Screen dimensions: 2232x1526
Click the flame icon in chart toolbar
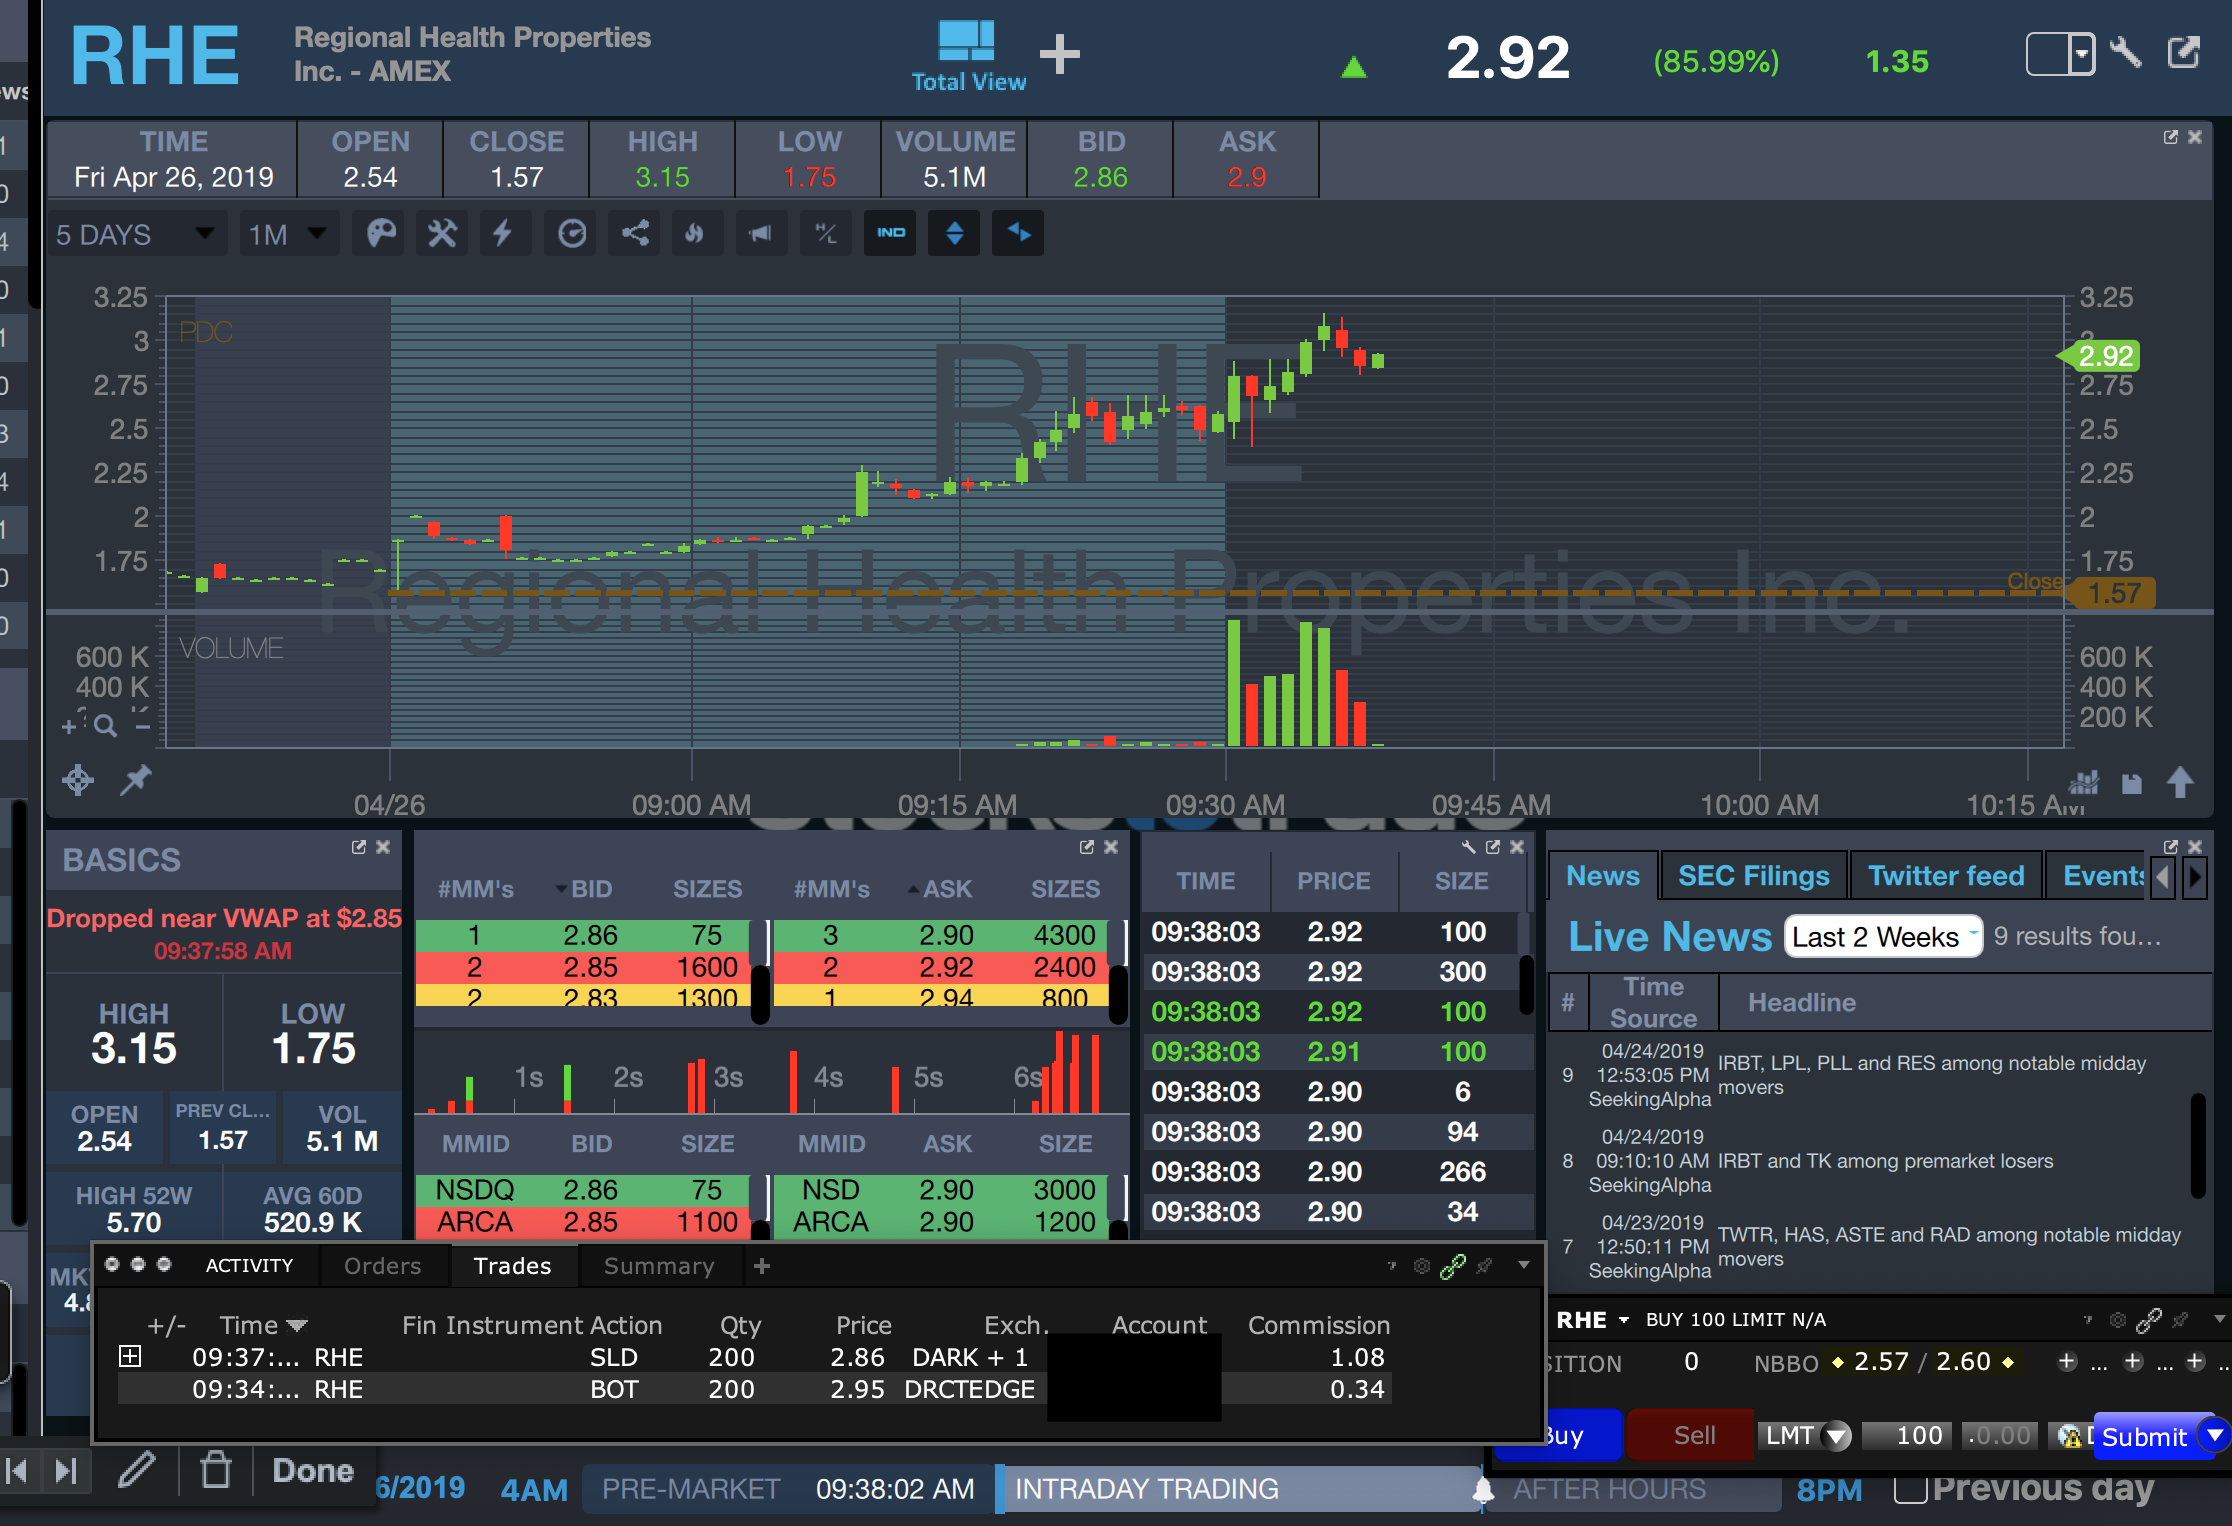[695, 234]
